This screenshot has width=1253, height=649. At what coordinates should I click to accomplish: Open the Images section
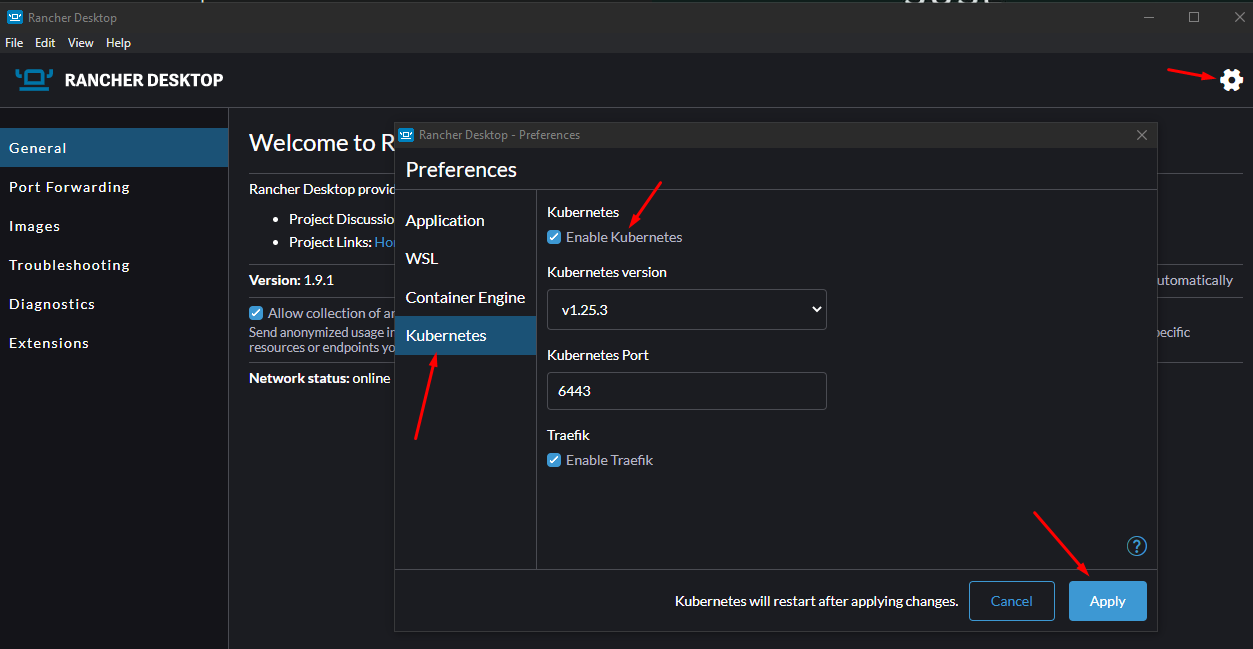(34, 226)
